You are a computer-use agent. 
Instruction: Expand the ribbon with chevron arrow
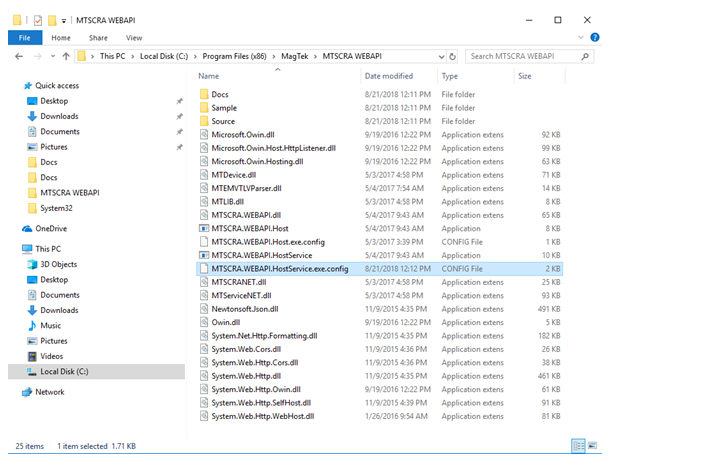[582, 37]
